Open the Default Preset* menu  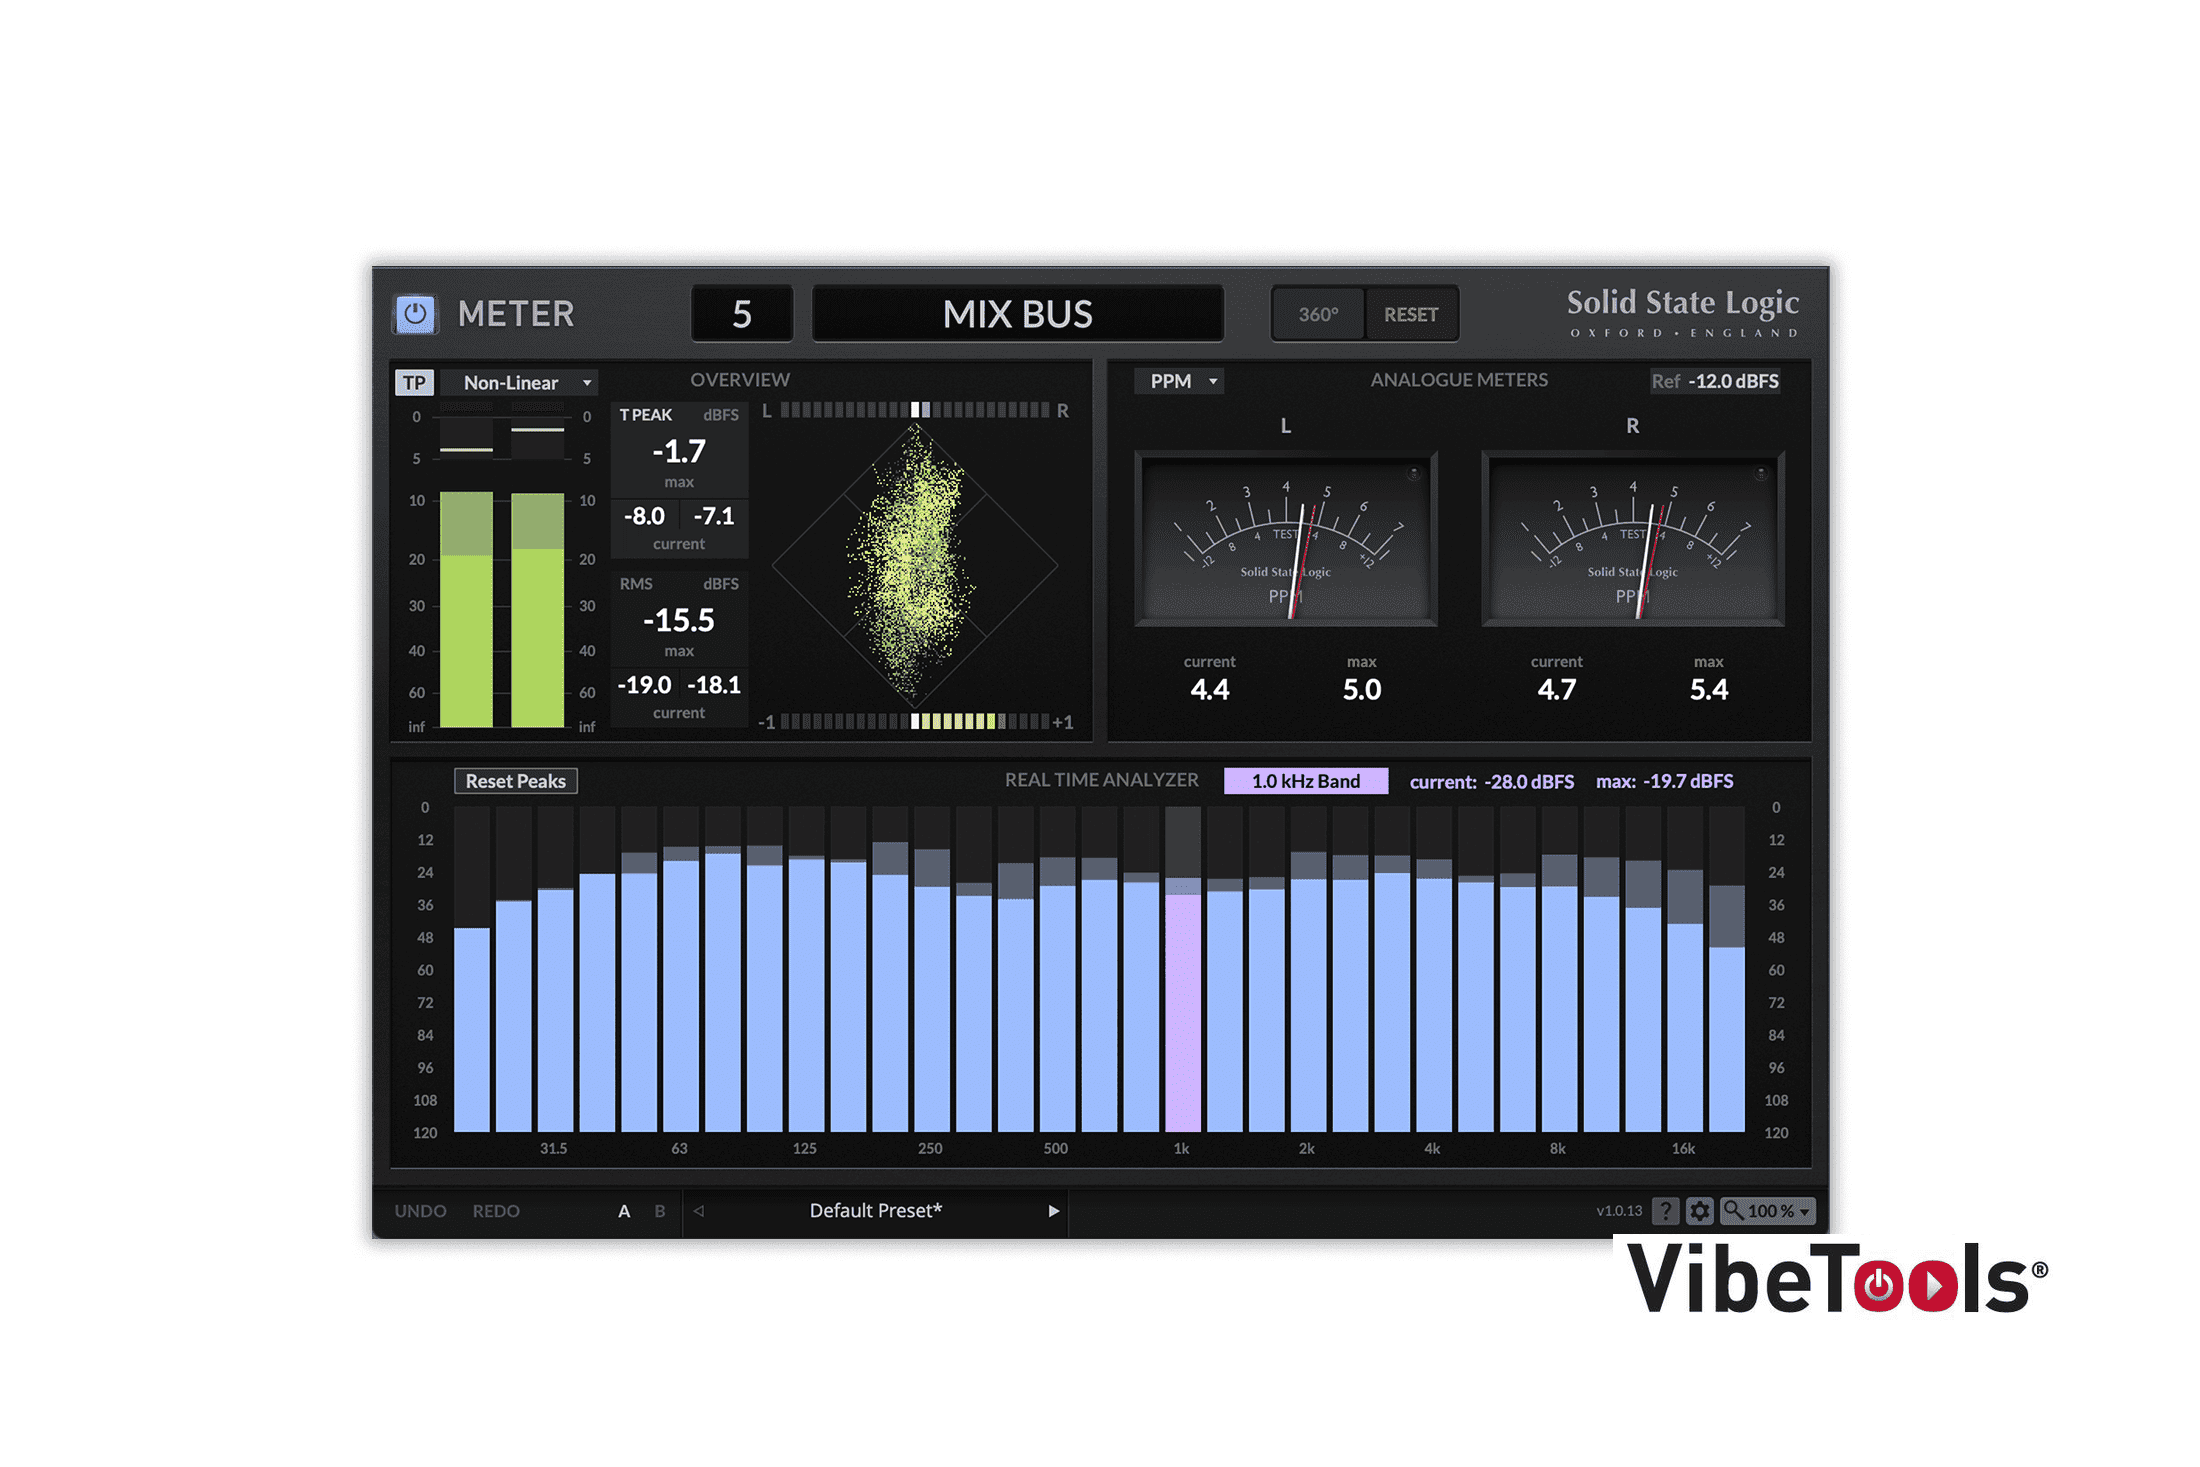click(875, 1211)
